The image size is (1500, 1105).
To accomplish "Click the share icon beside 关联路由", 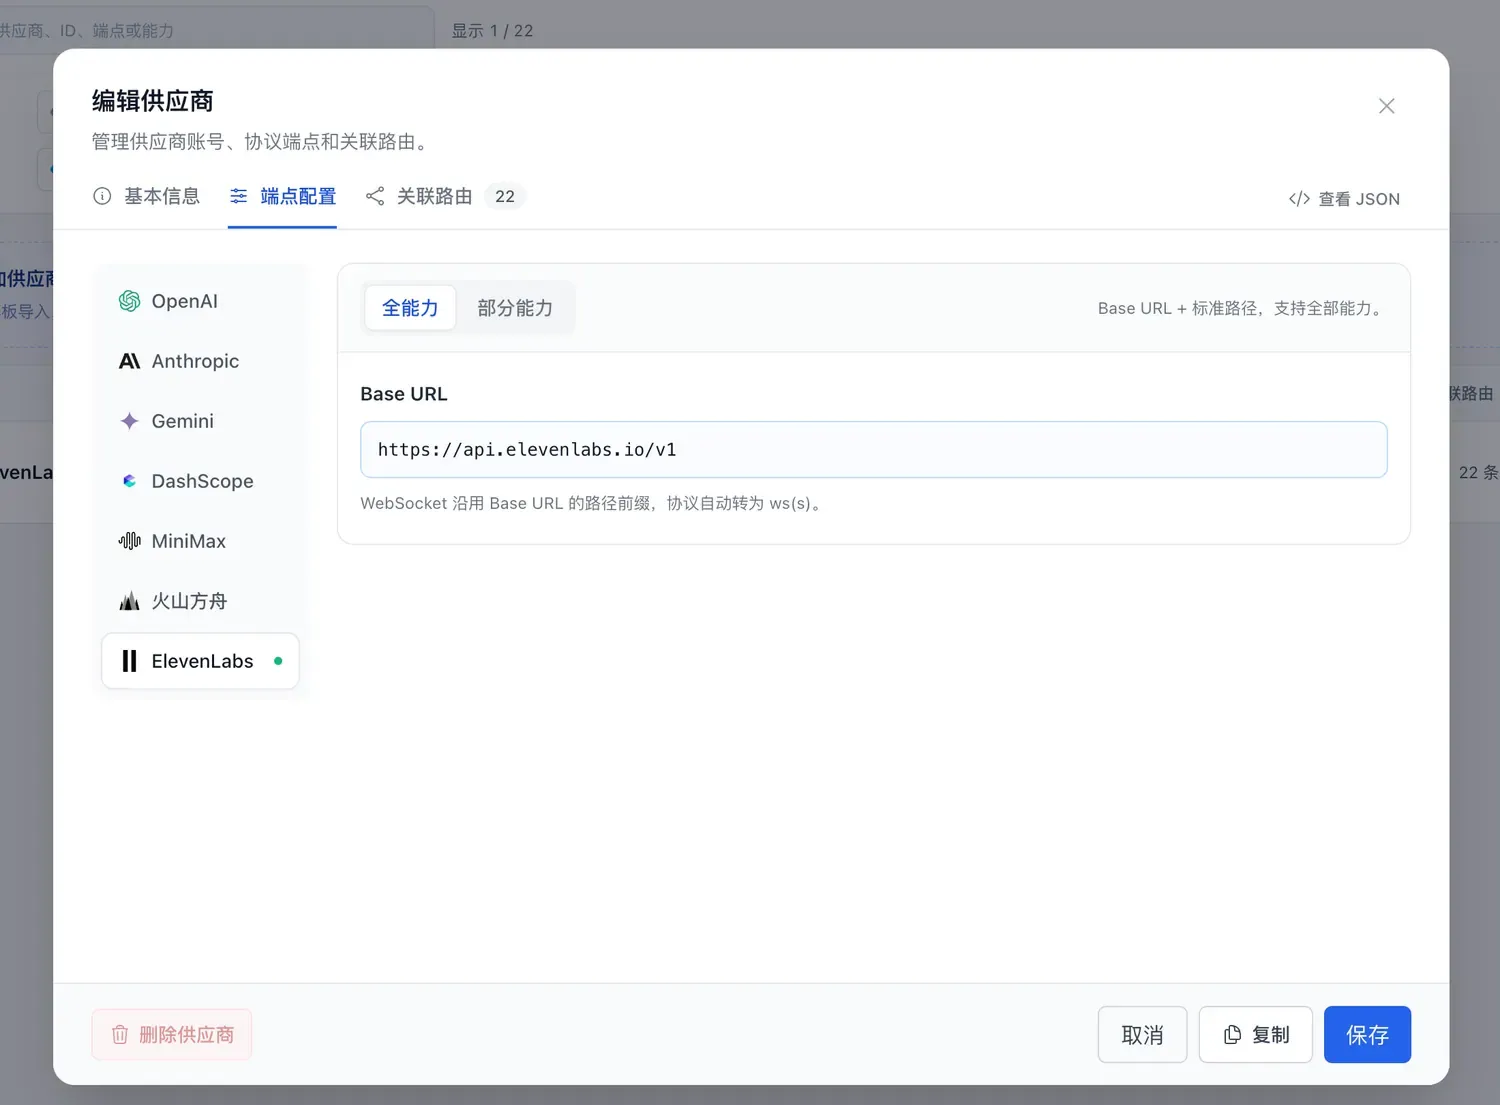I will pos(375,196).
